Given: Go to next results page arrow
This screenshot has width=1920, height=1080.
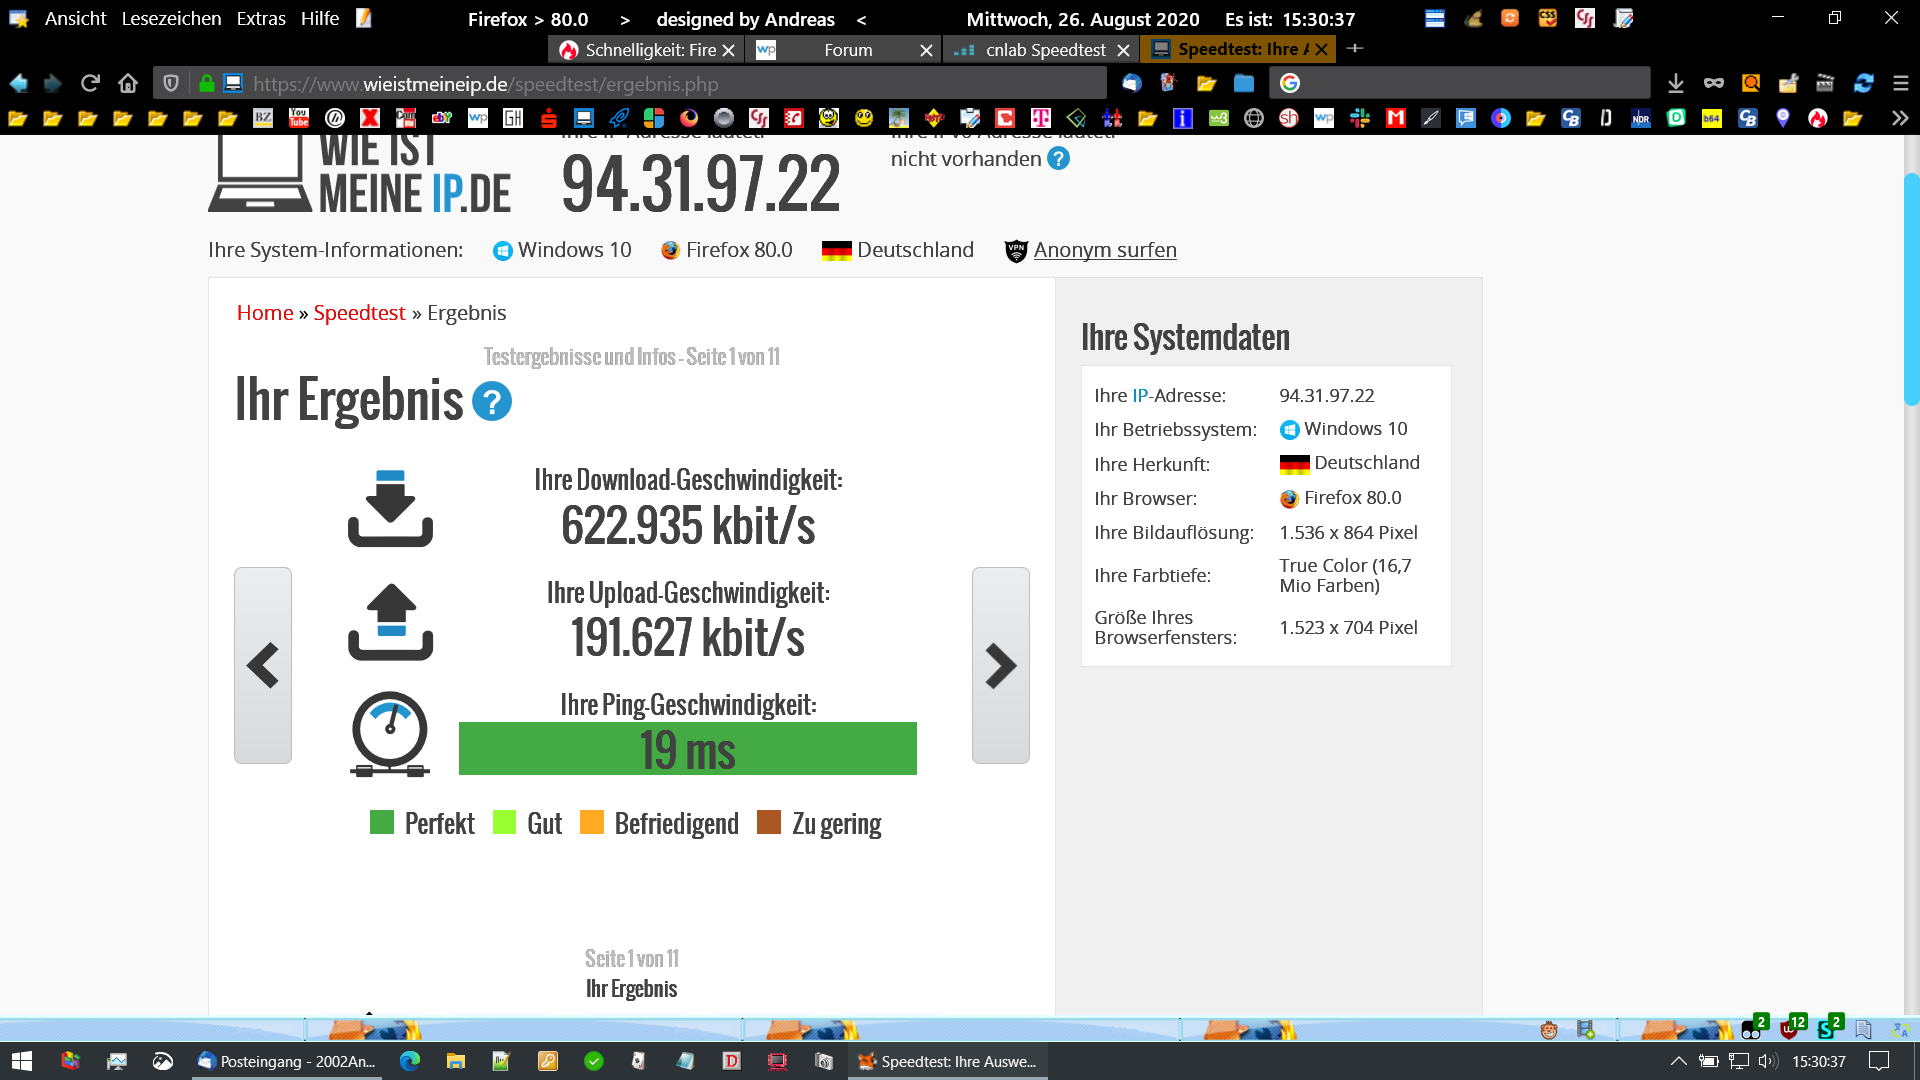Looking at the screenshot, I should [x=1000, y=666].
